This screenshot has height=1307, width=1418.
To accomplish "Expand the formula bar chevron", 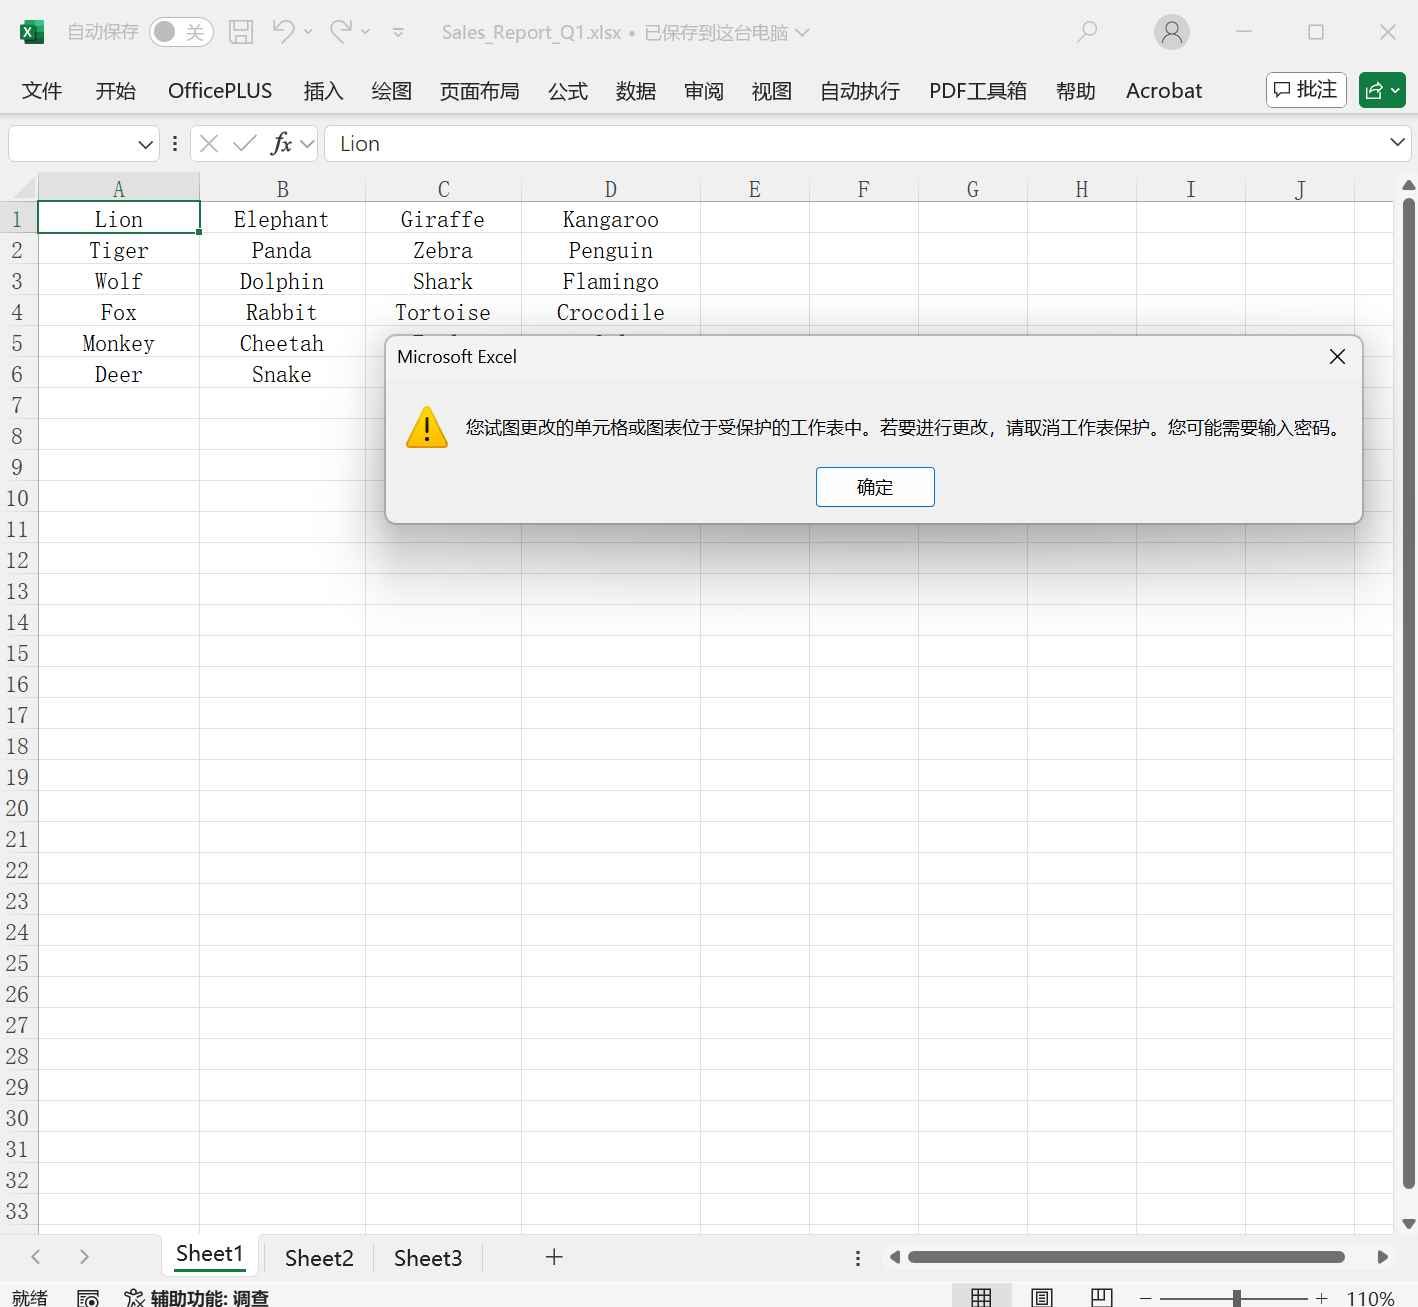I will 1397,143.
